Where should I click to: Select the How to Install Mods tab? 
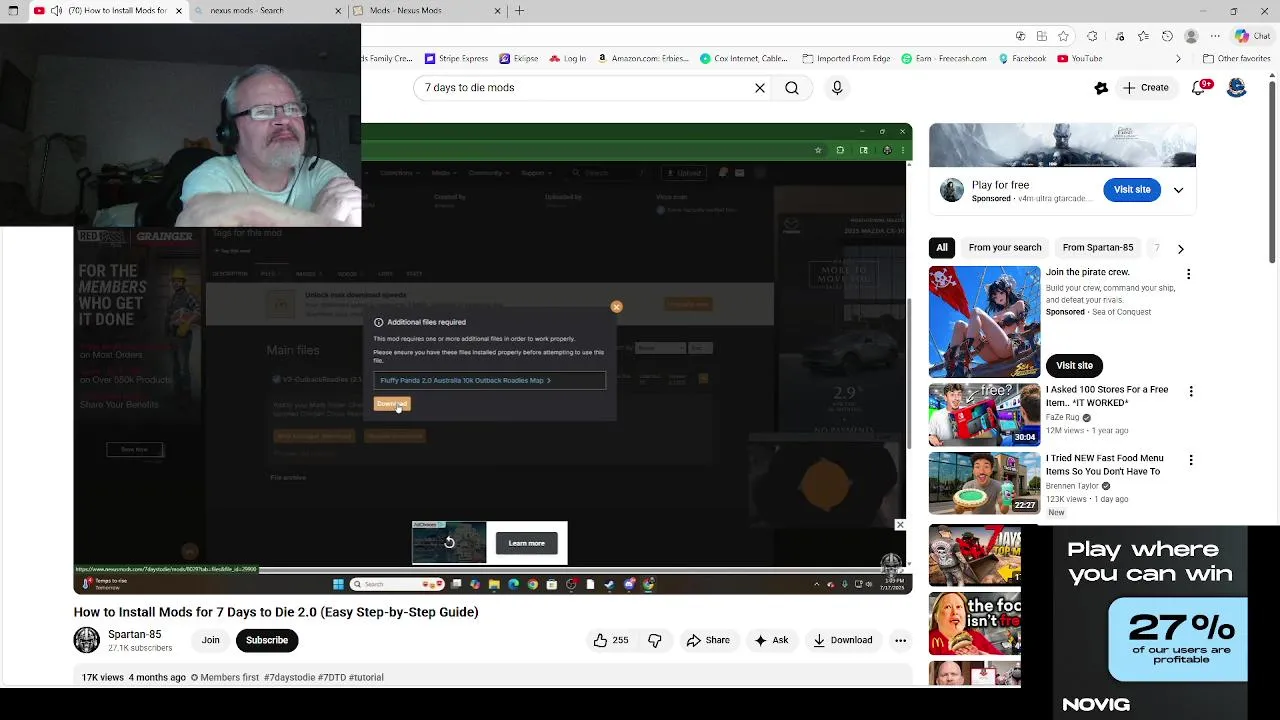[x=108, y=11]
